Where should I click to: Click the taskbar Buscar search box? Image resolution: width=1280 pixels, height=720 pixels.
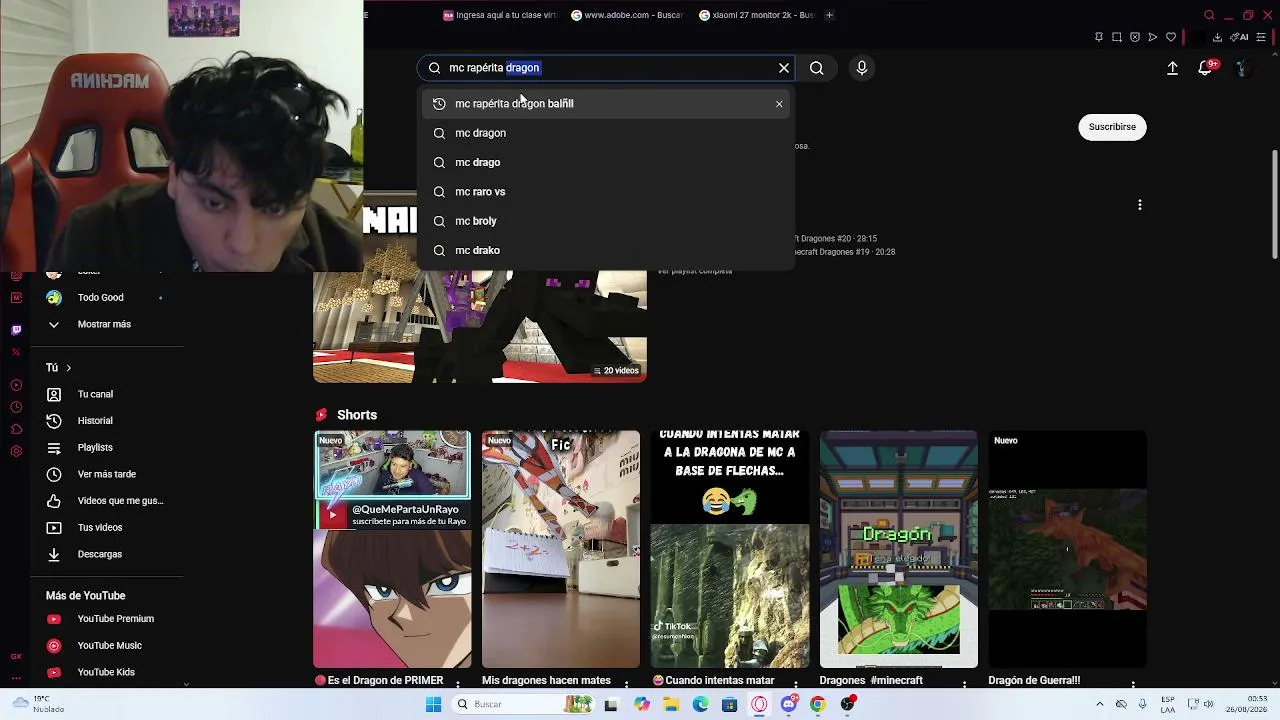(522, 704)
